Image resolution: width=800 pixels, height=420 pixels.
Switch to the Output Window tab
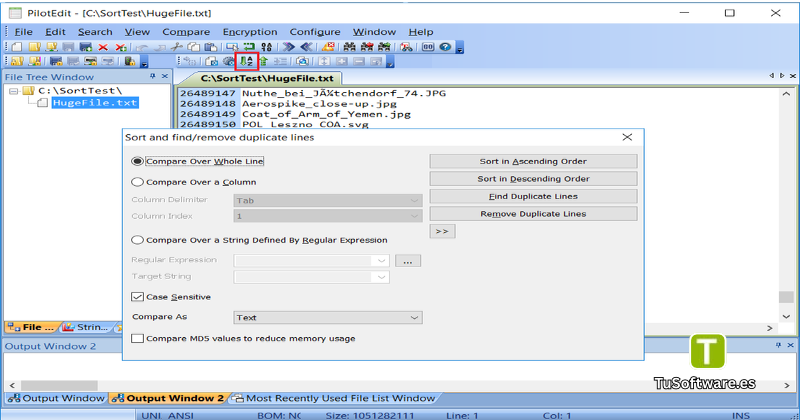57,398
